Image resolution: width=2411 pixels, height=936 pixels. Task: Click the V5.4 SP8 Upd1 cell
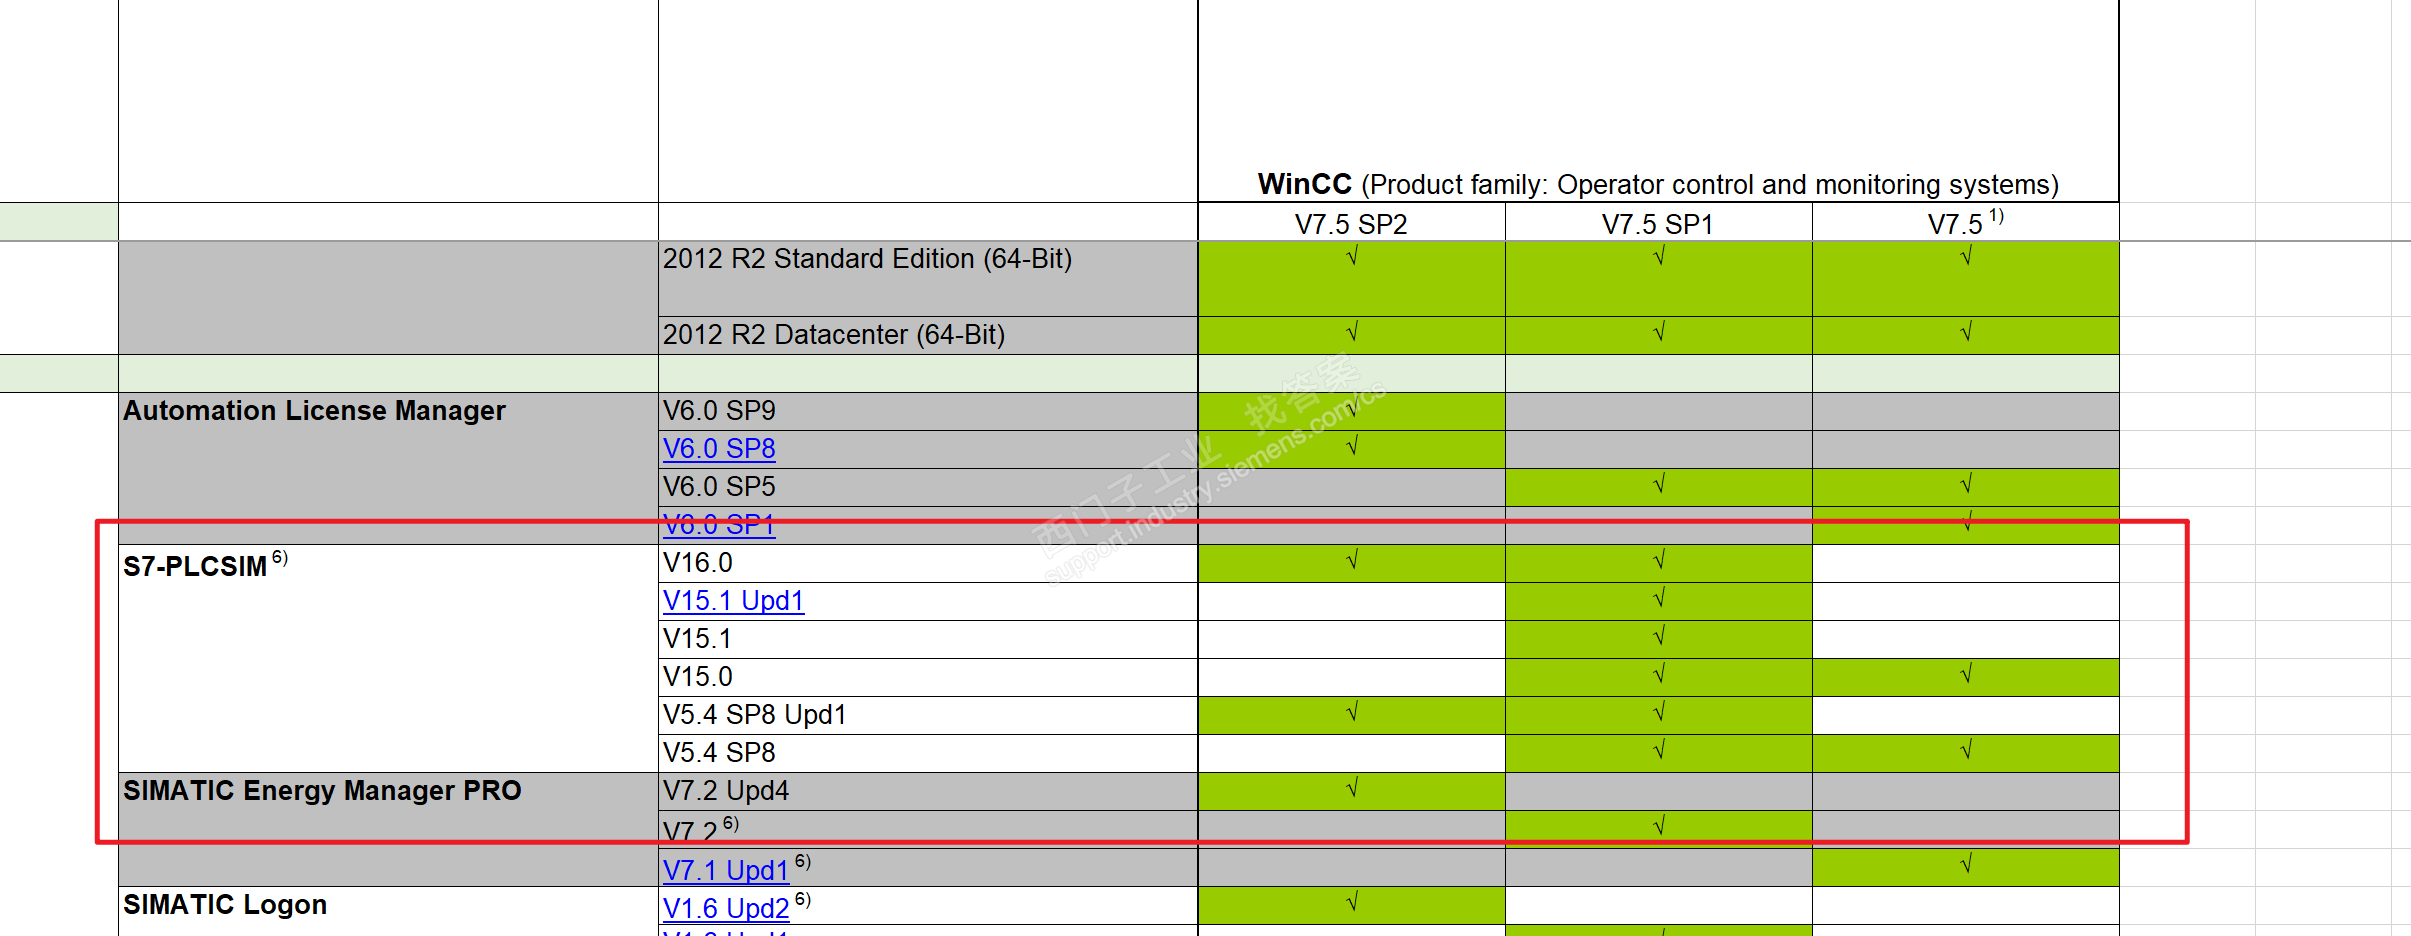coord(928,715)
